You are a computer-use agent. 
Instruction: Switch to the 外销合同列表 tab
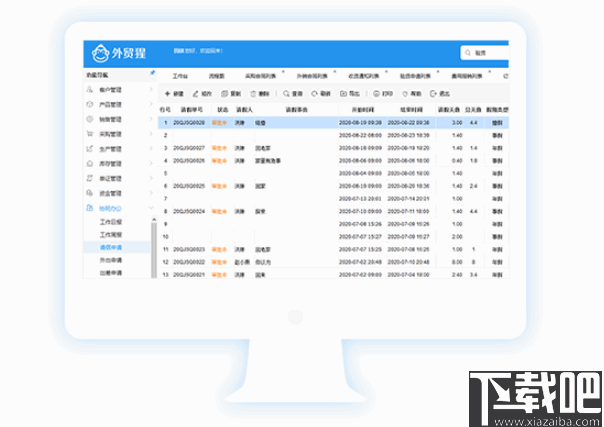tap(312, 76)
